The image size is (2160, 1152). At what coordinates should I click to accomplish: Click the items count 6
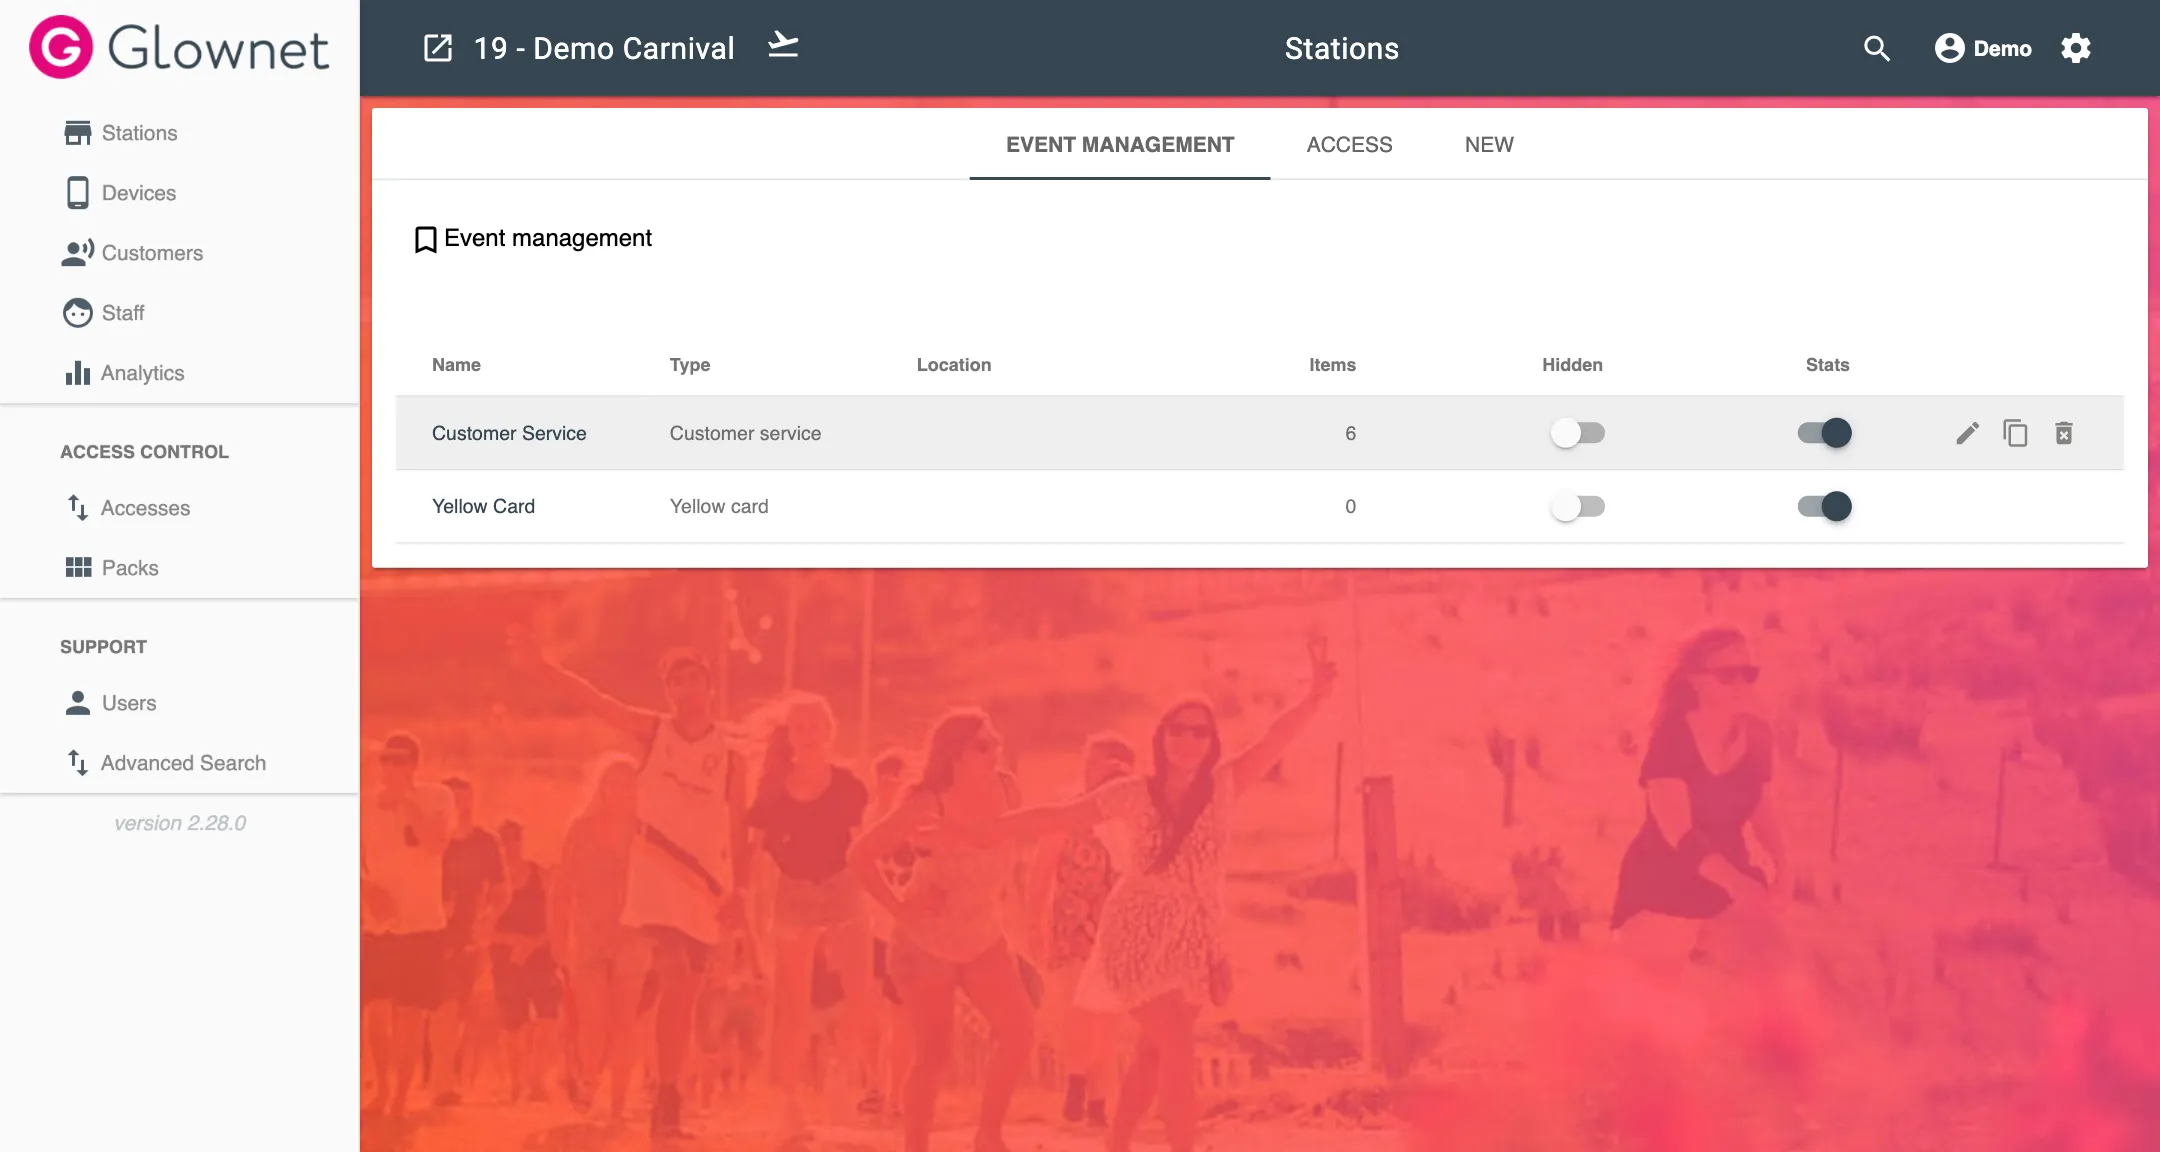1350,433
